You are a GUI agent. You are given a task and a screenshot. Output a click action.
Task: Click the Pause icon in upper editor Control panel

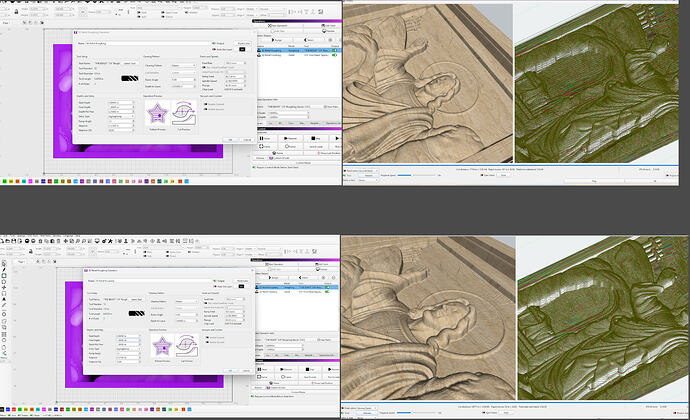(261, 138)
